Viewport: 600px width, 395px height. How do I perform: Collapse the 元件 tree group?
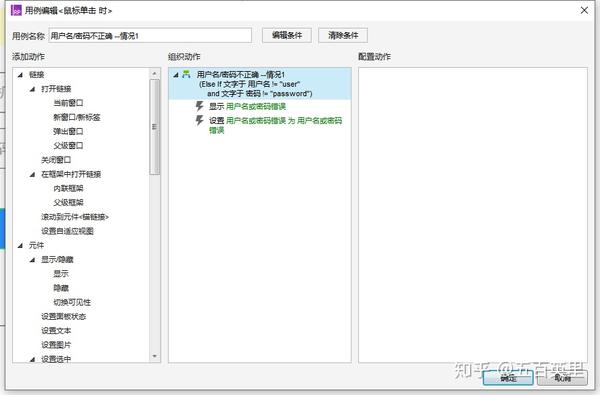click(20, 245)
